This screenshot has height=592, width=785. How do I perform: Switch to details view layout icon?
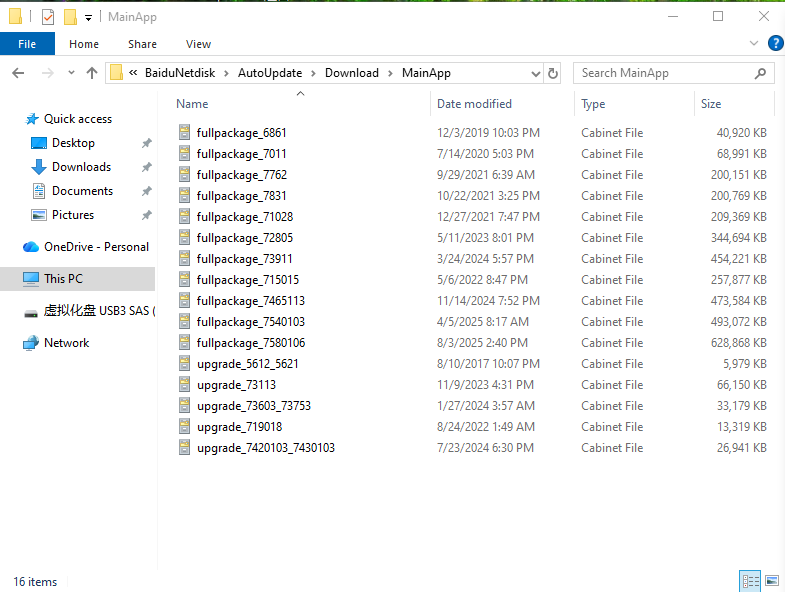coord(750,581)
